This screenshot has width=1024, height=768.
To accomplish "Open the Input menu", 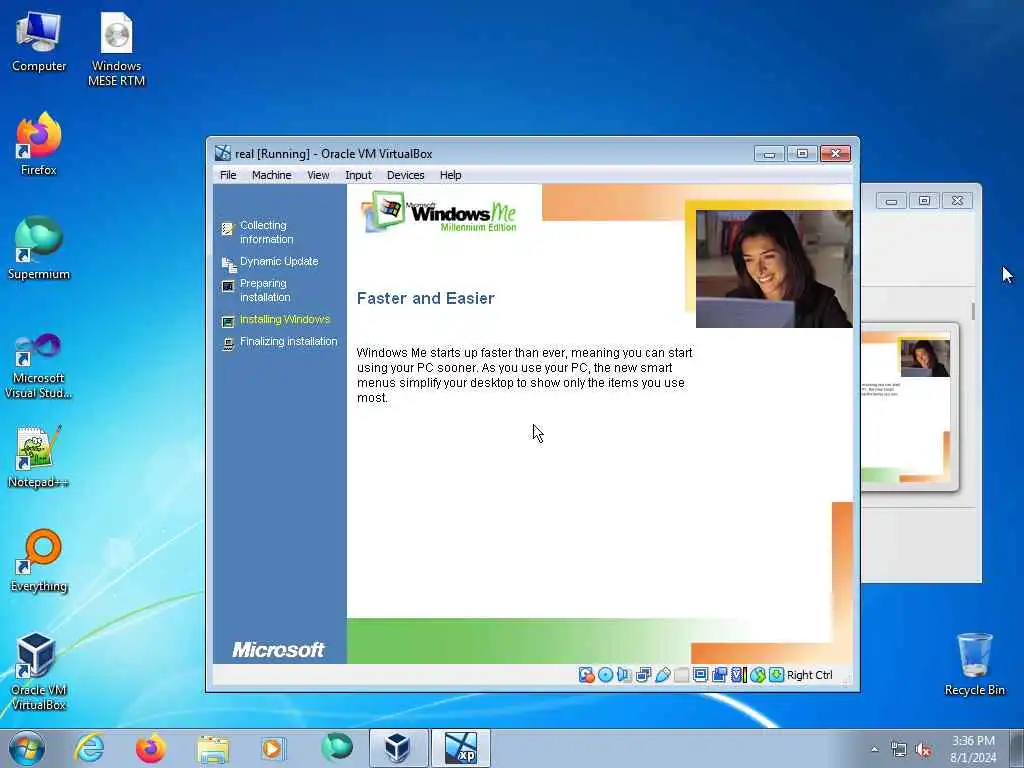I will pyautogui.click(x=358, y=175).
